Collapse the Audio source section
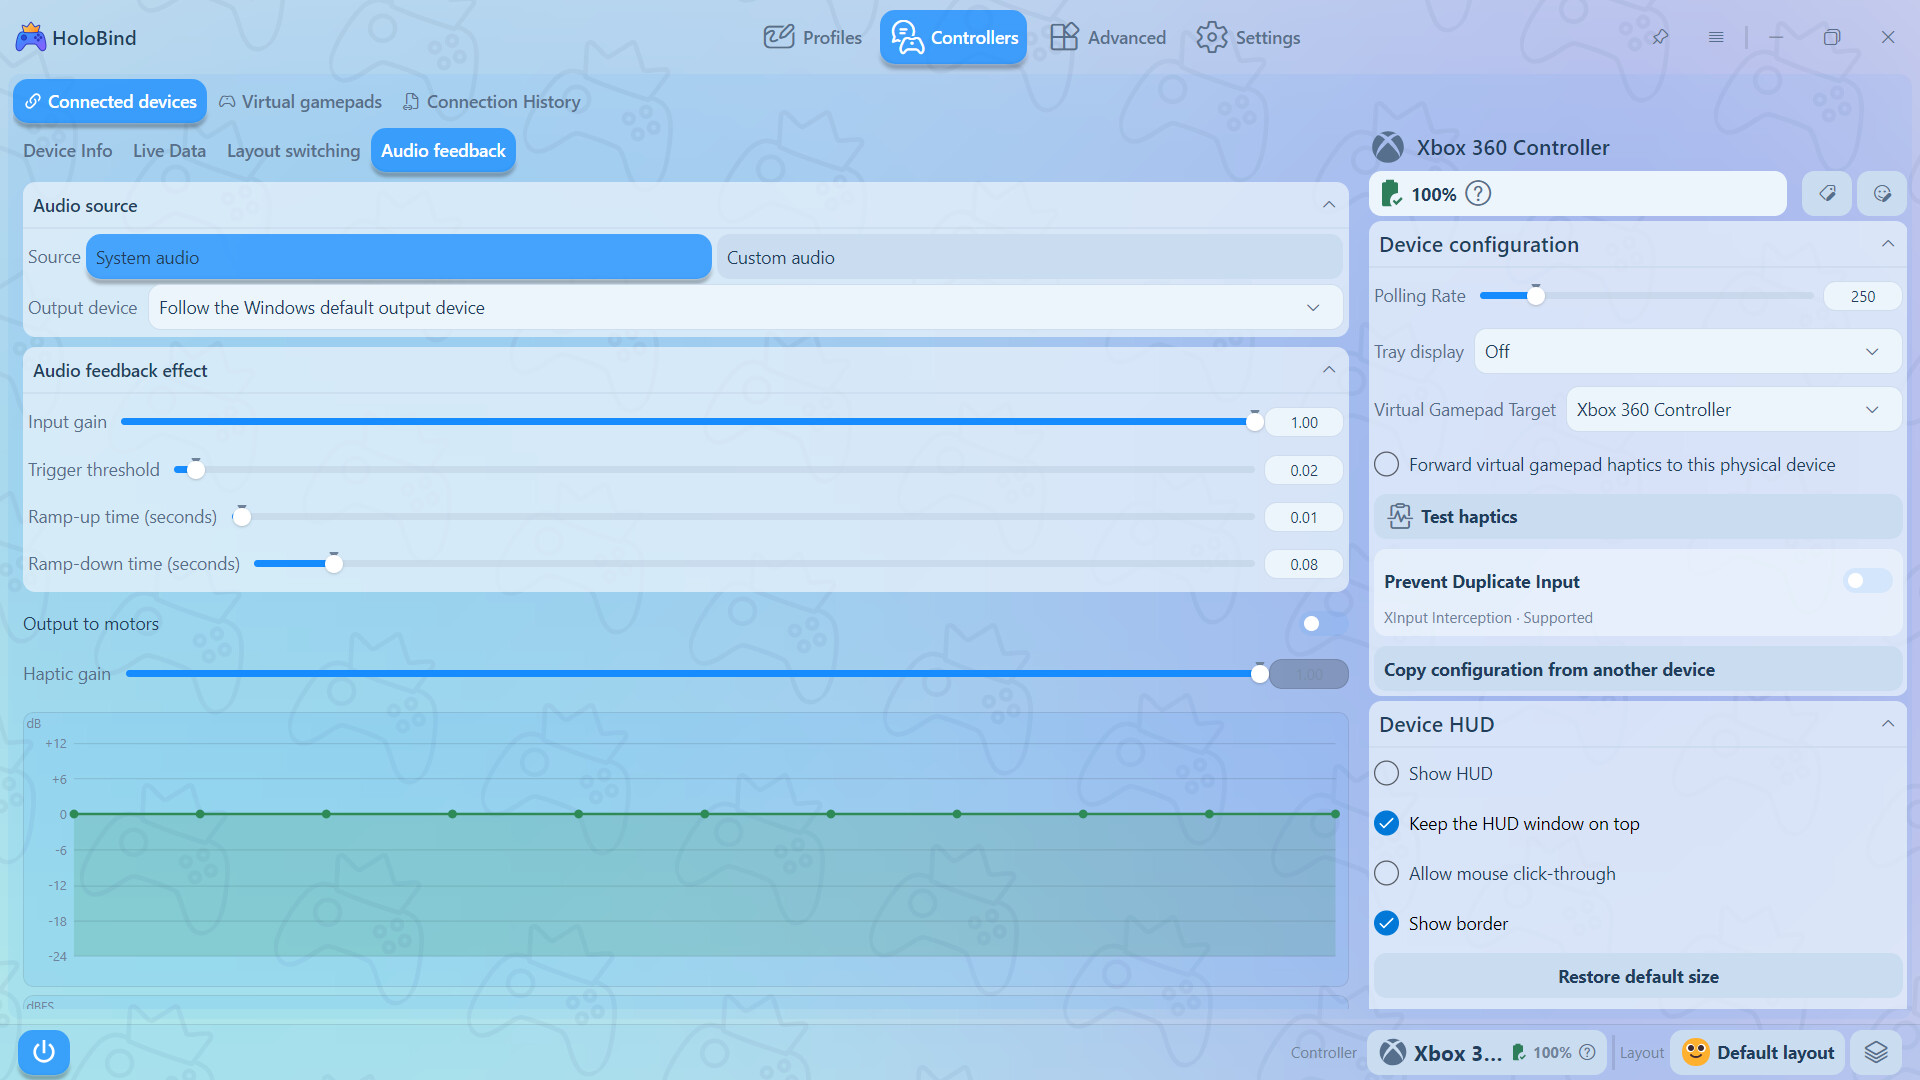The width and height of the screenshot is (1920, 1080). click(1329, 205)
